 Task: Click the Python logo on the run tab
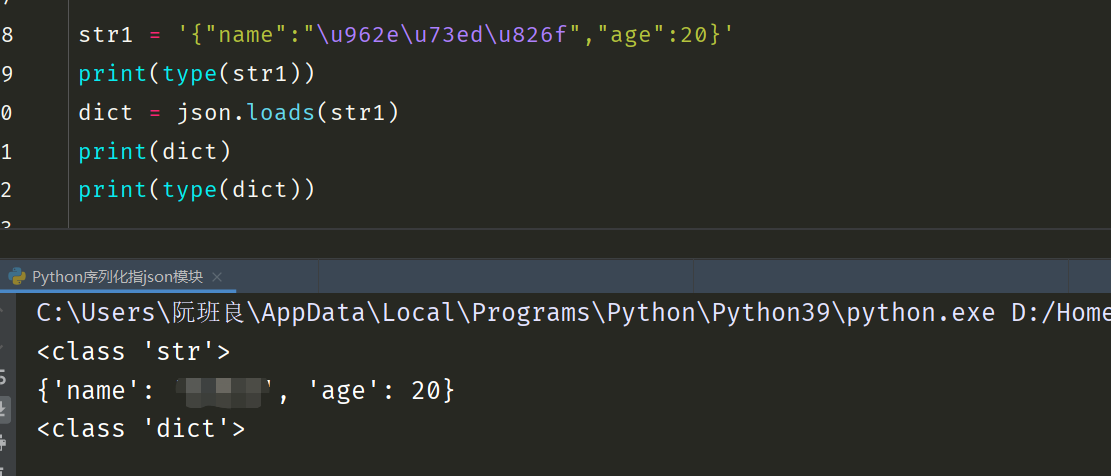click(x=17, y=277)
